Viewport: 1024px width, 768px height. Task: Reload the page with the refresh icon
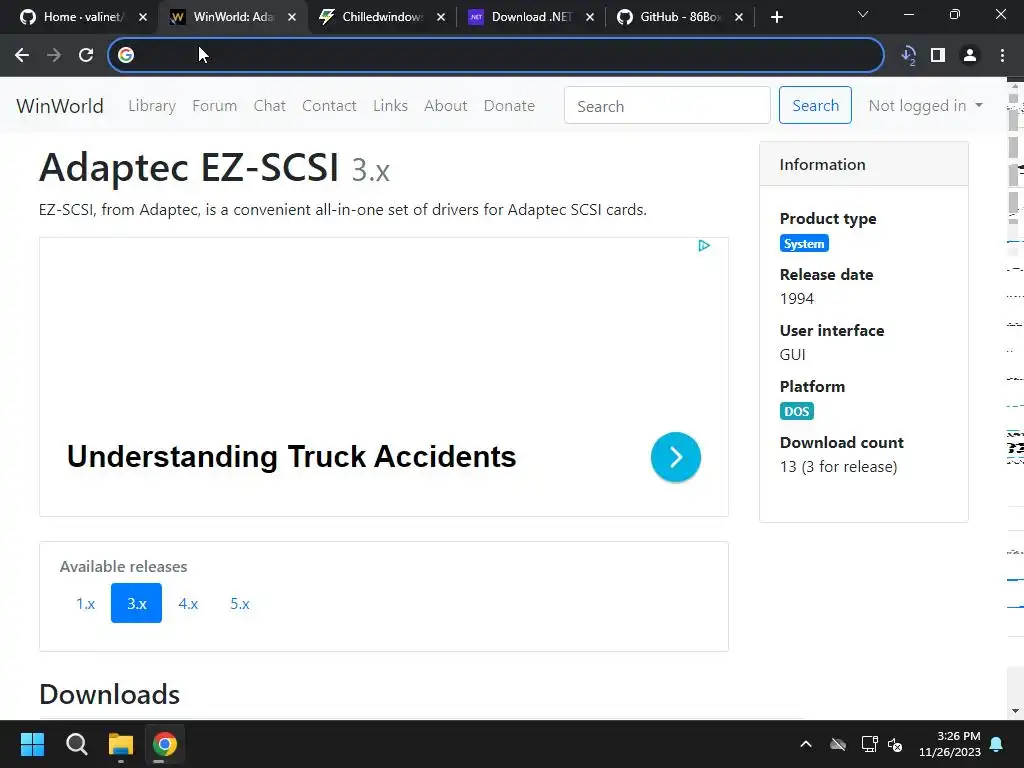click(x=86, y=56)
